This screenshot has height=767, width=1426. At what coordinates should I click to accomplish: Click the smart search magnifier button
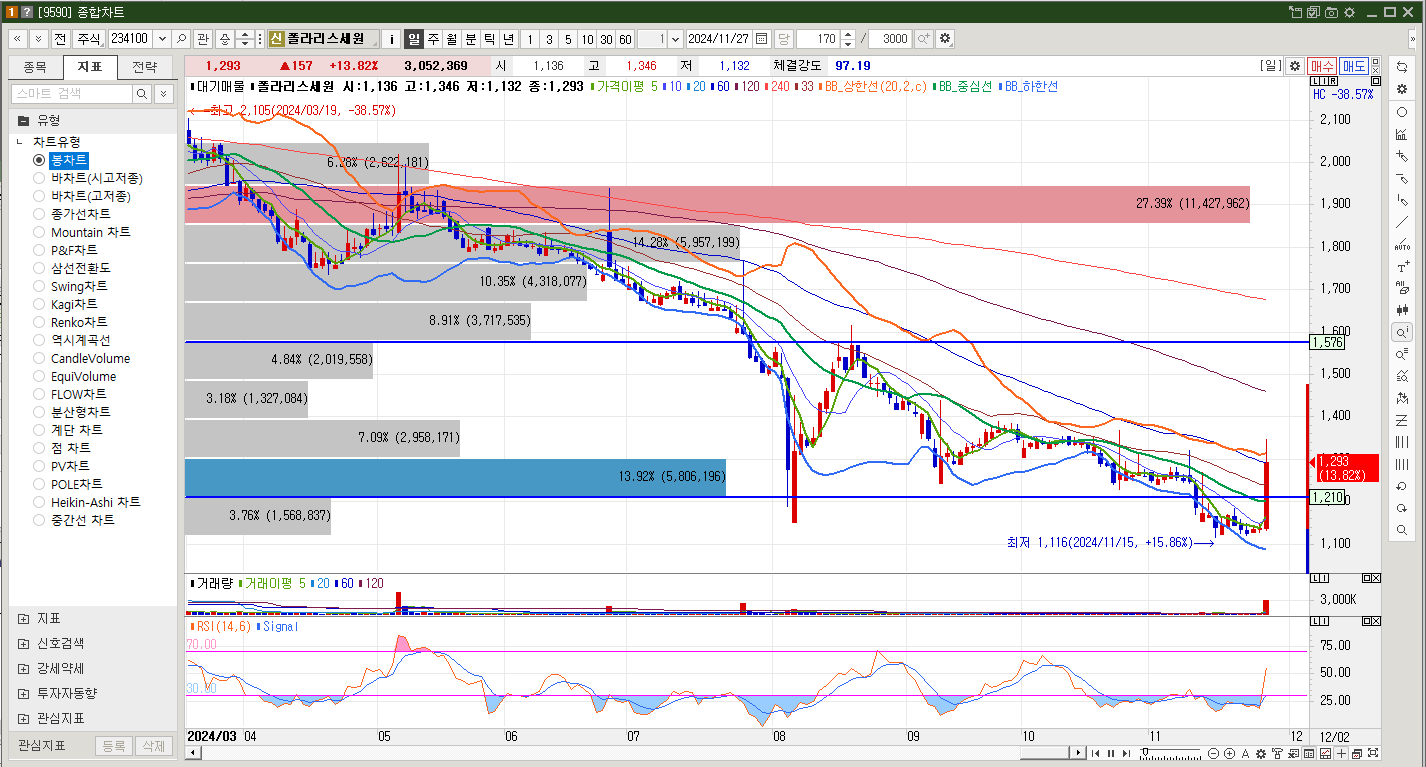[x=142, y=93]
